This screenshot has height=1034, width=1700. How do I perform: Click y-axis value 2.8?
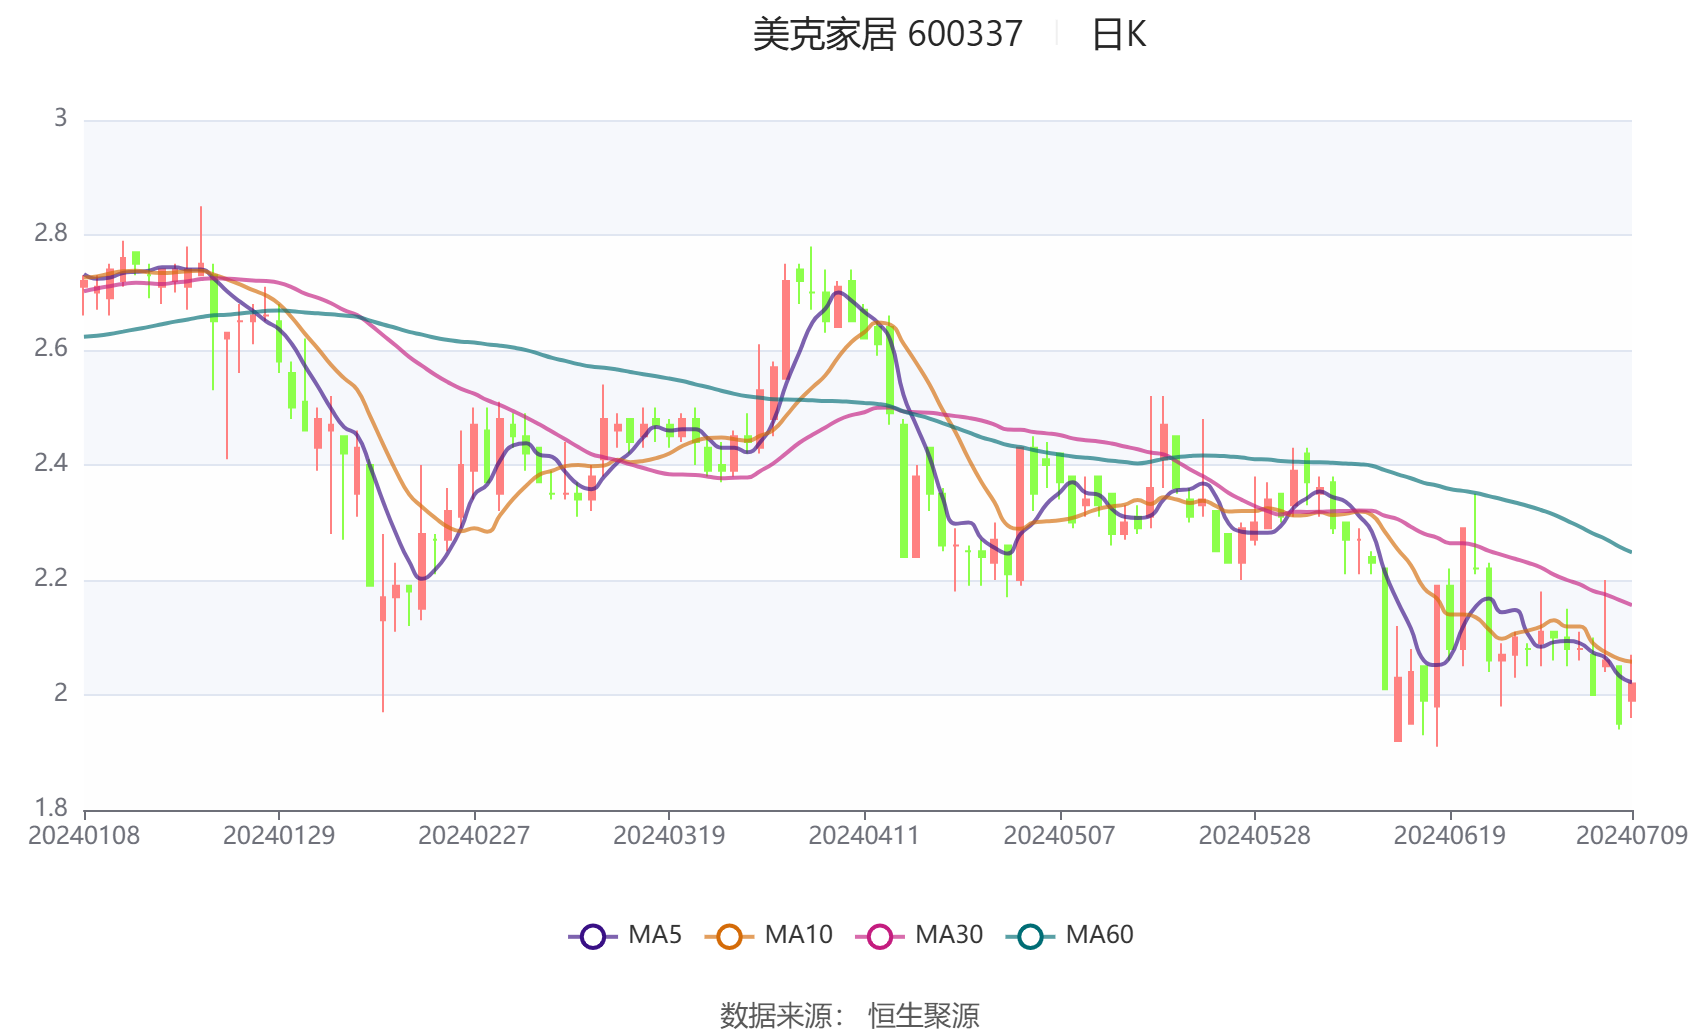(51, 234)
